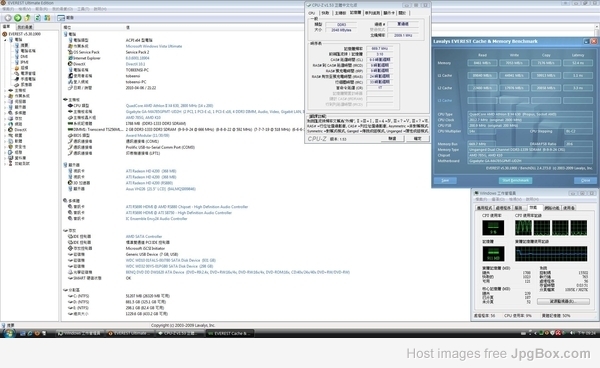Switch to the Mainboard (主機板) tab in CPU-Z
Image resolution: width=600 pixels, height=368 pixels.
tap(340, 13)
